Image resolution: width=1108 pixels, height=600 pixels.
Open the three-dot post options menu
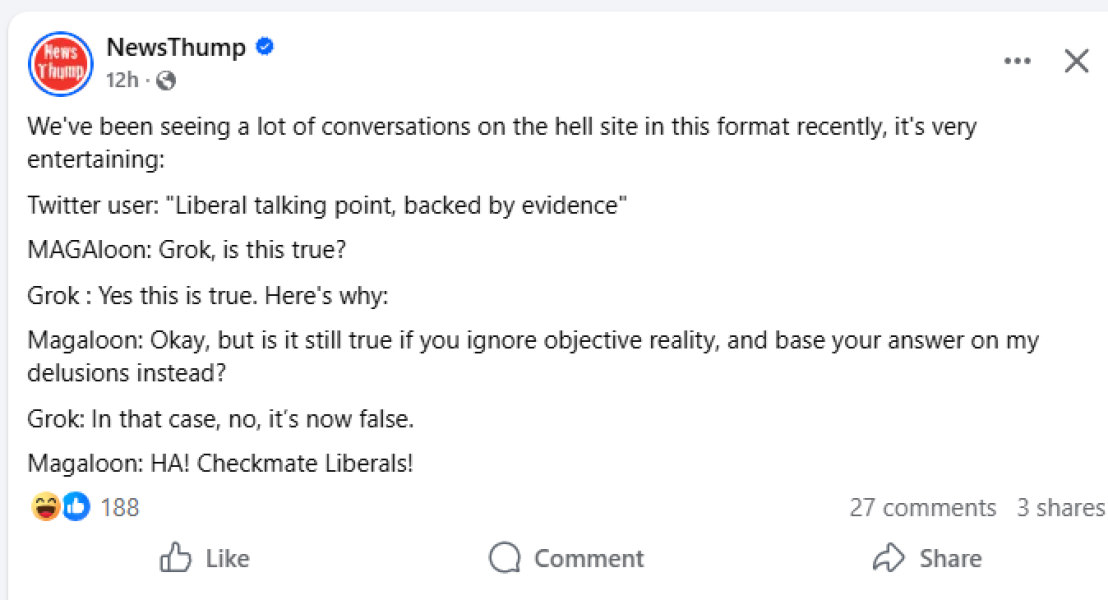click(x=1017, y=61)
